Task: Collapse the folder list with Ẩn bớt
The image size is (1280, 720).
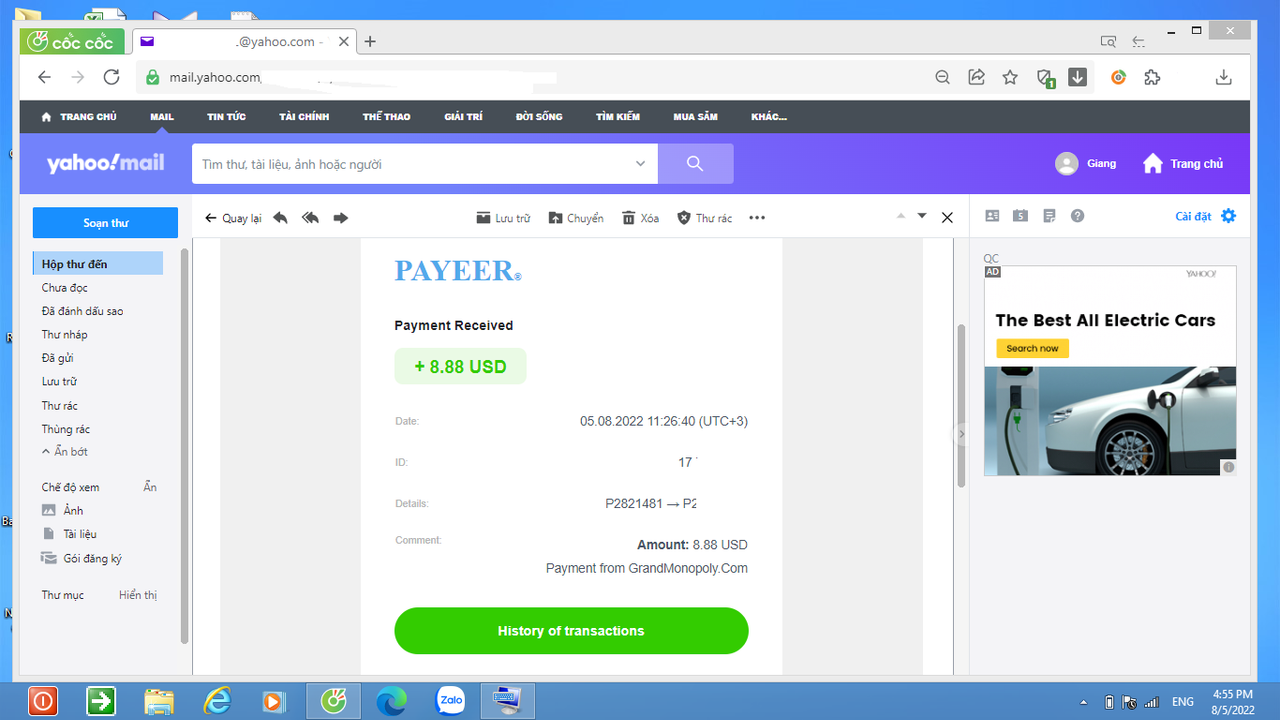Action: pos(65,452)
